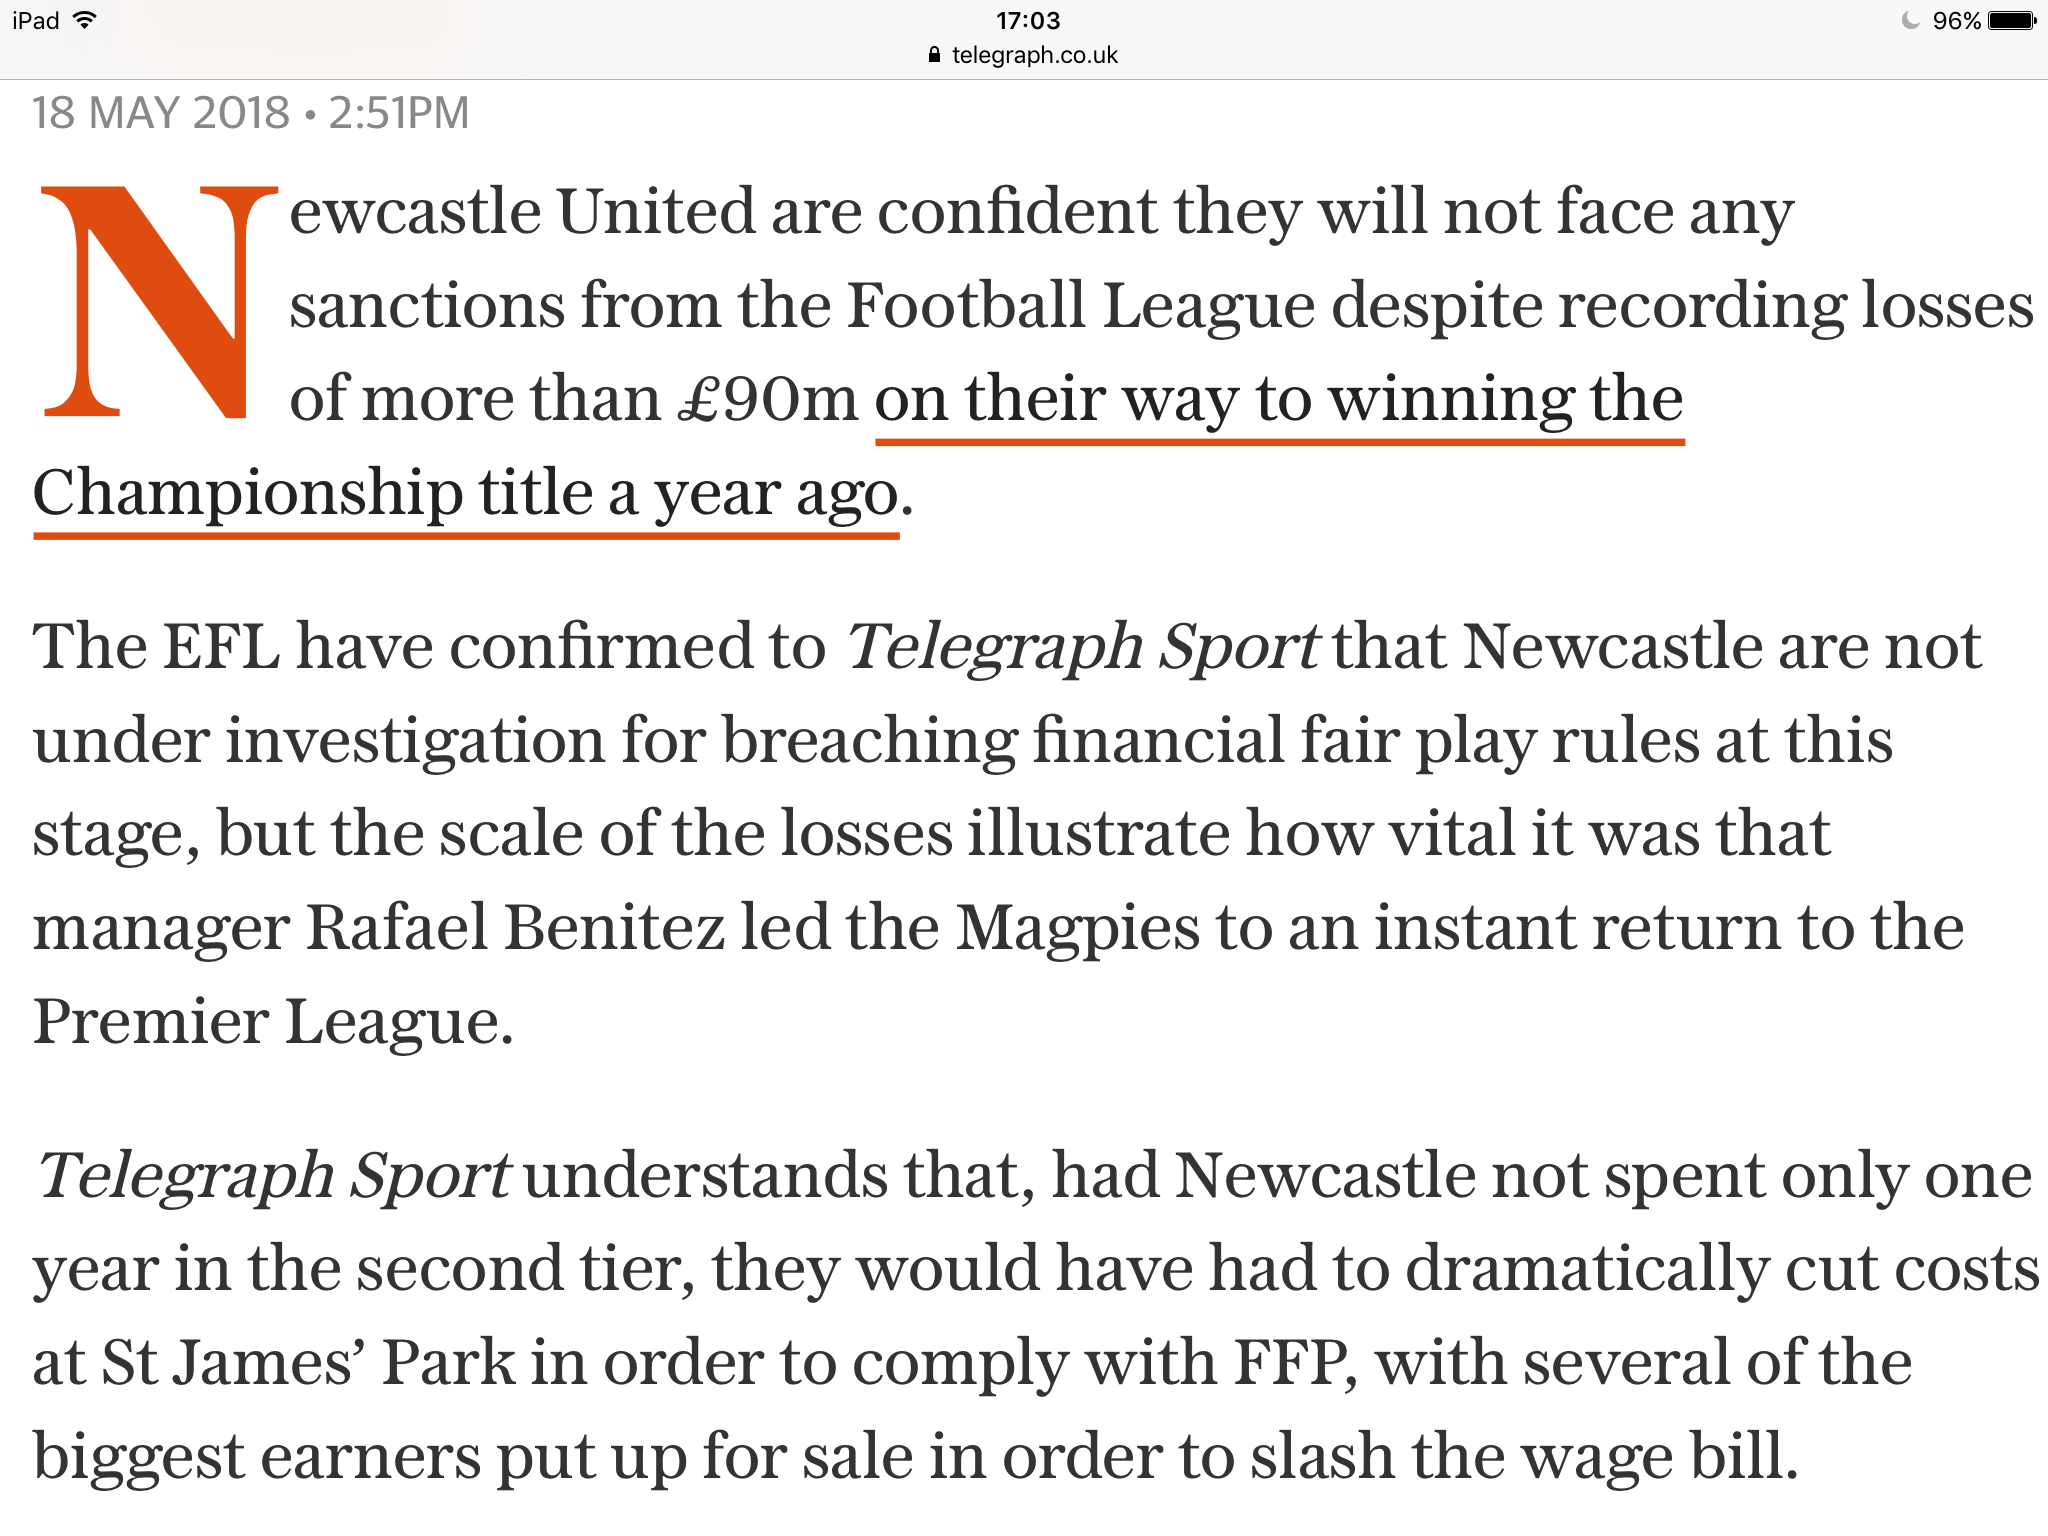The image size is (2048, 1536).
Task: Tap the 18 MAY 2018 date stamp
Action: 161,113
